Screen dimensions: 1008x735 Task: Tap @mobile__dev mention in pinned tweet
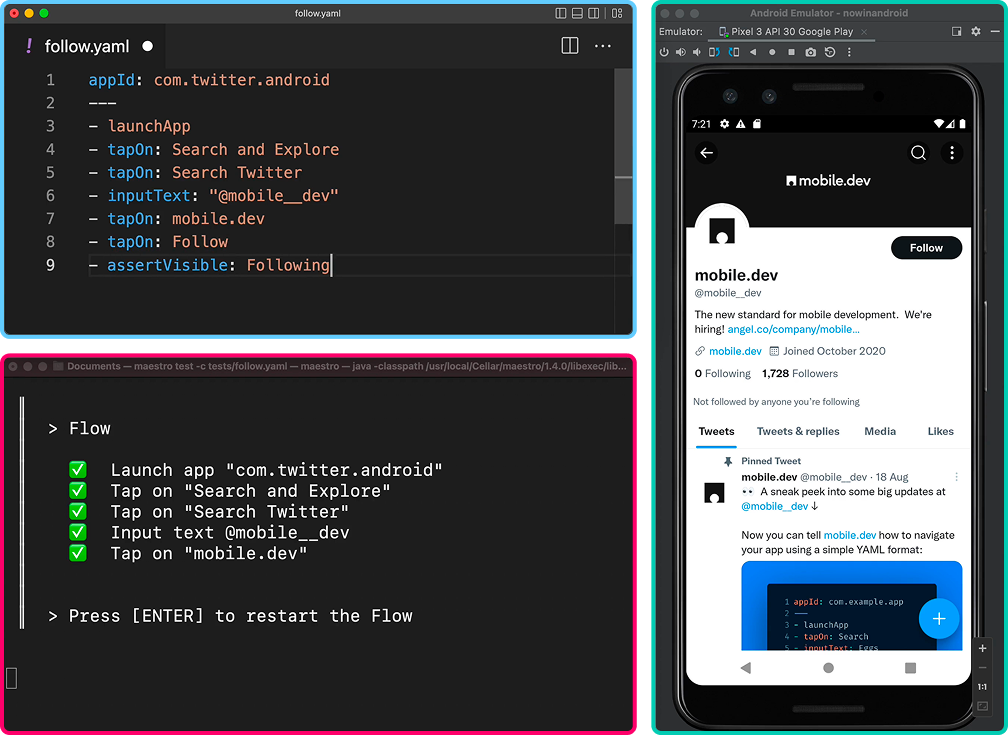click(775, 506)
